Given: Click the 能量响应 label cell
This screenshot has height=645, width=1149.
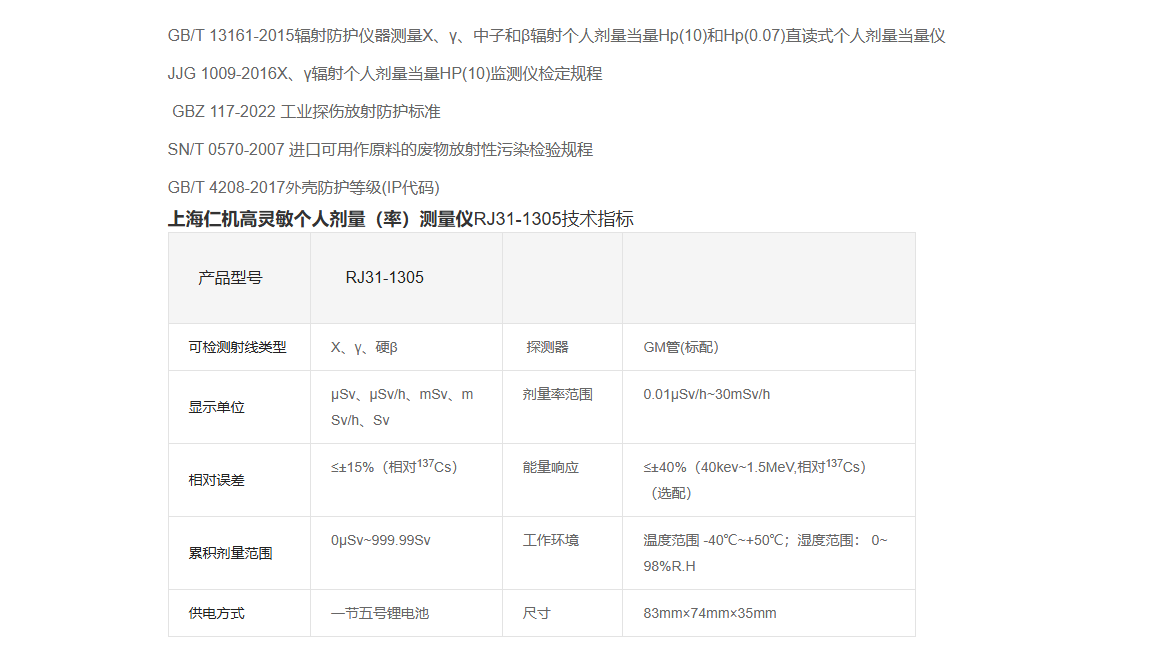Looking at the screenshot, I should point(563,480).
